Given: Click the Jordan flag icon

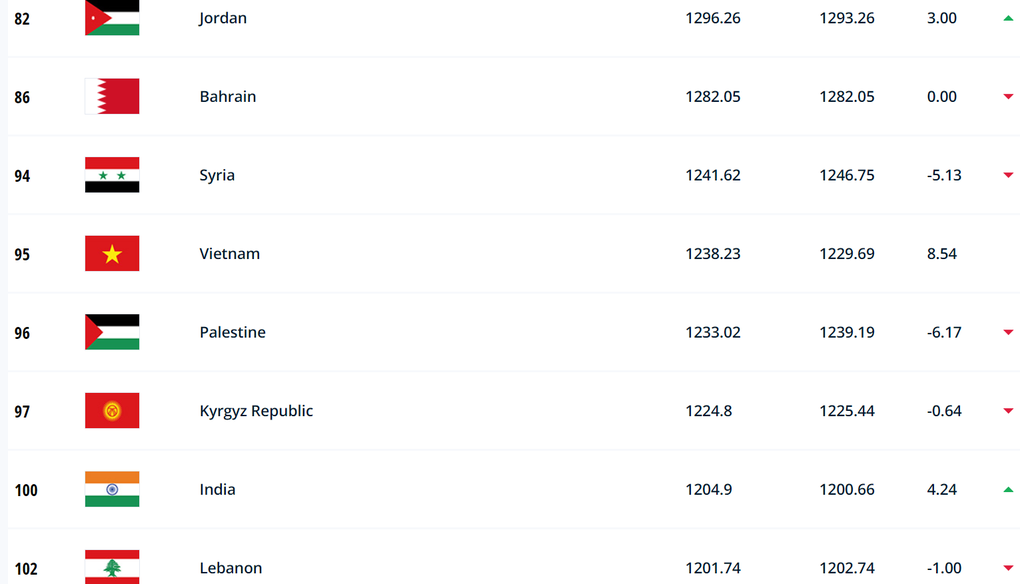Looking at the screenshot, I should click(x=112, y=18).
